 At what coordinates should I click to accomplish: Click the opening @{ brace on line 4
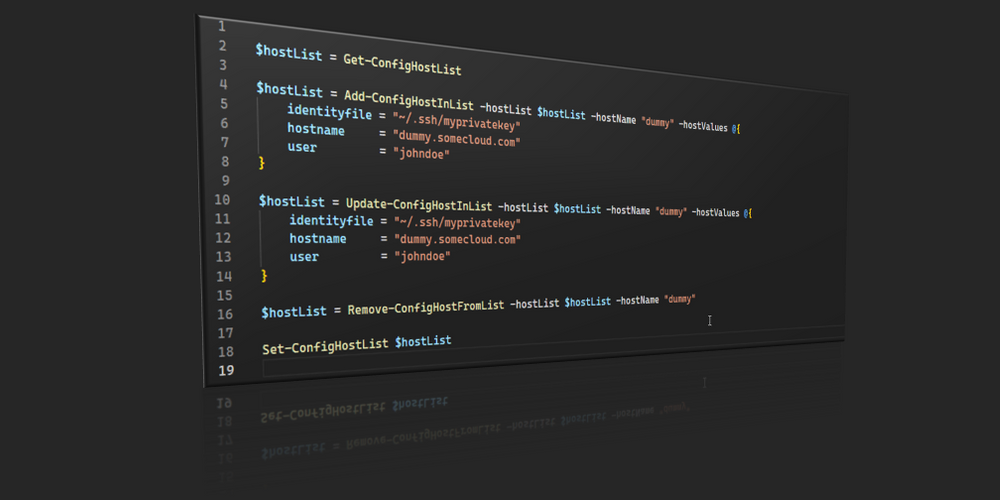[x=735, y=128]
